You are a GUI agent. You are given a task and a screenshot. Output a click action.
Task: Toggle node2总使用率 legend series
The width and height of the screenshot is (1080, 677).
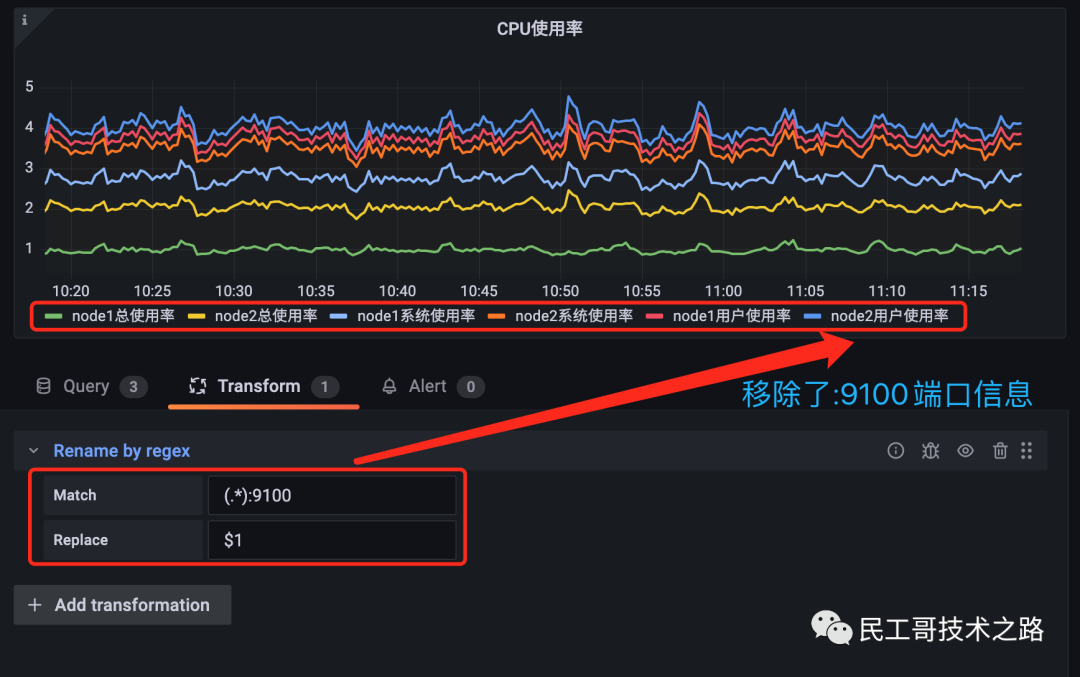pyautogui.click(x=266, y=316)
